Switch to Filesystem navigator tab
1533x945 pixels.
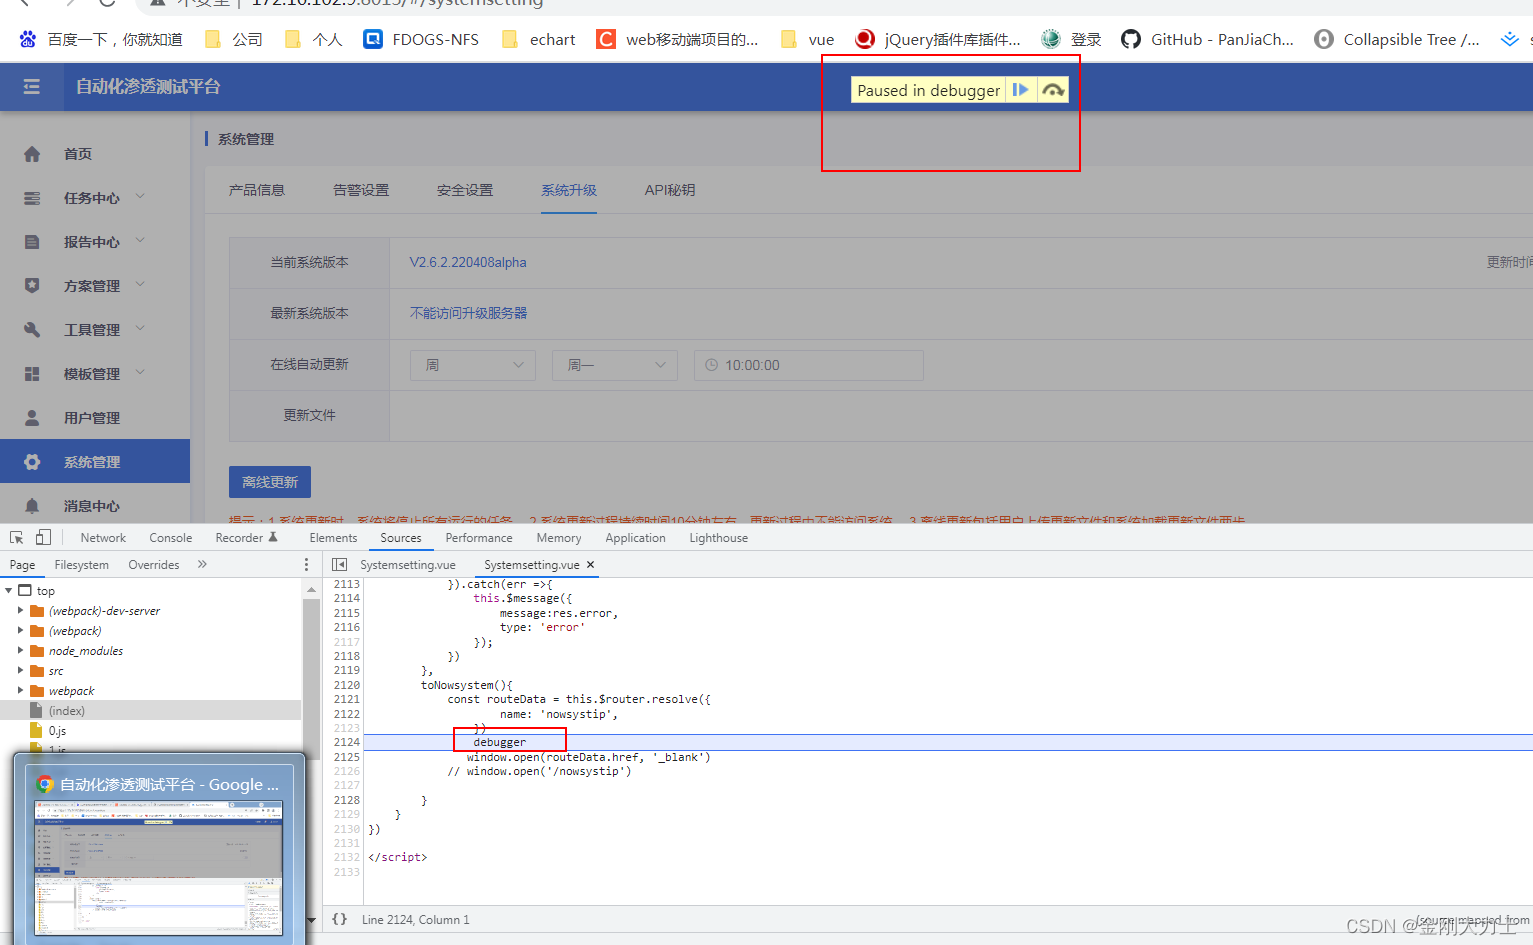click(82, 565)
